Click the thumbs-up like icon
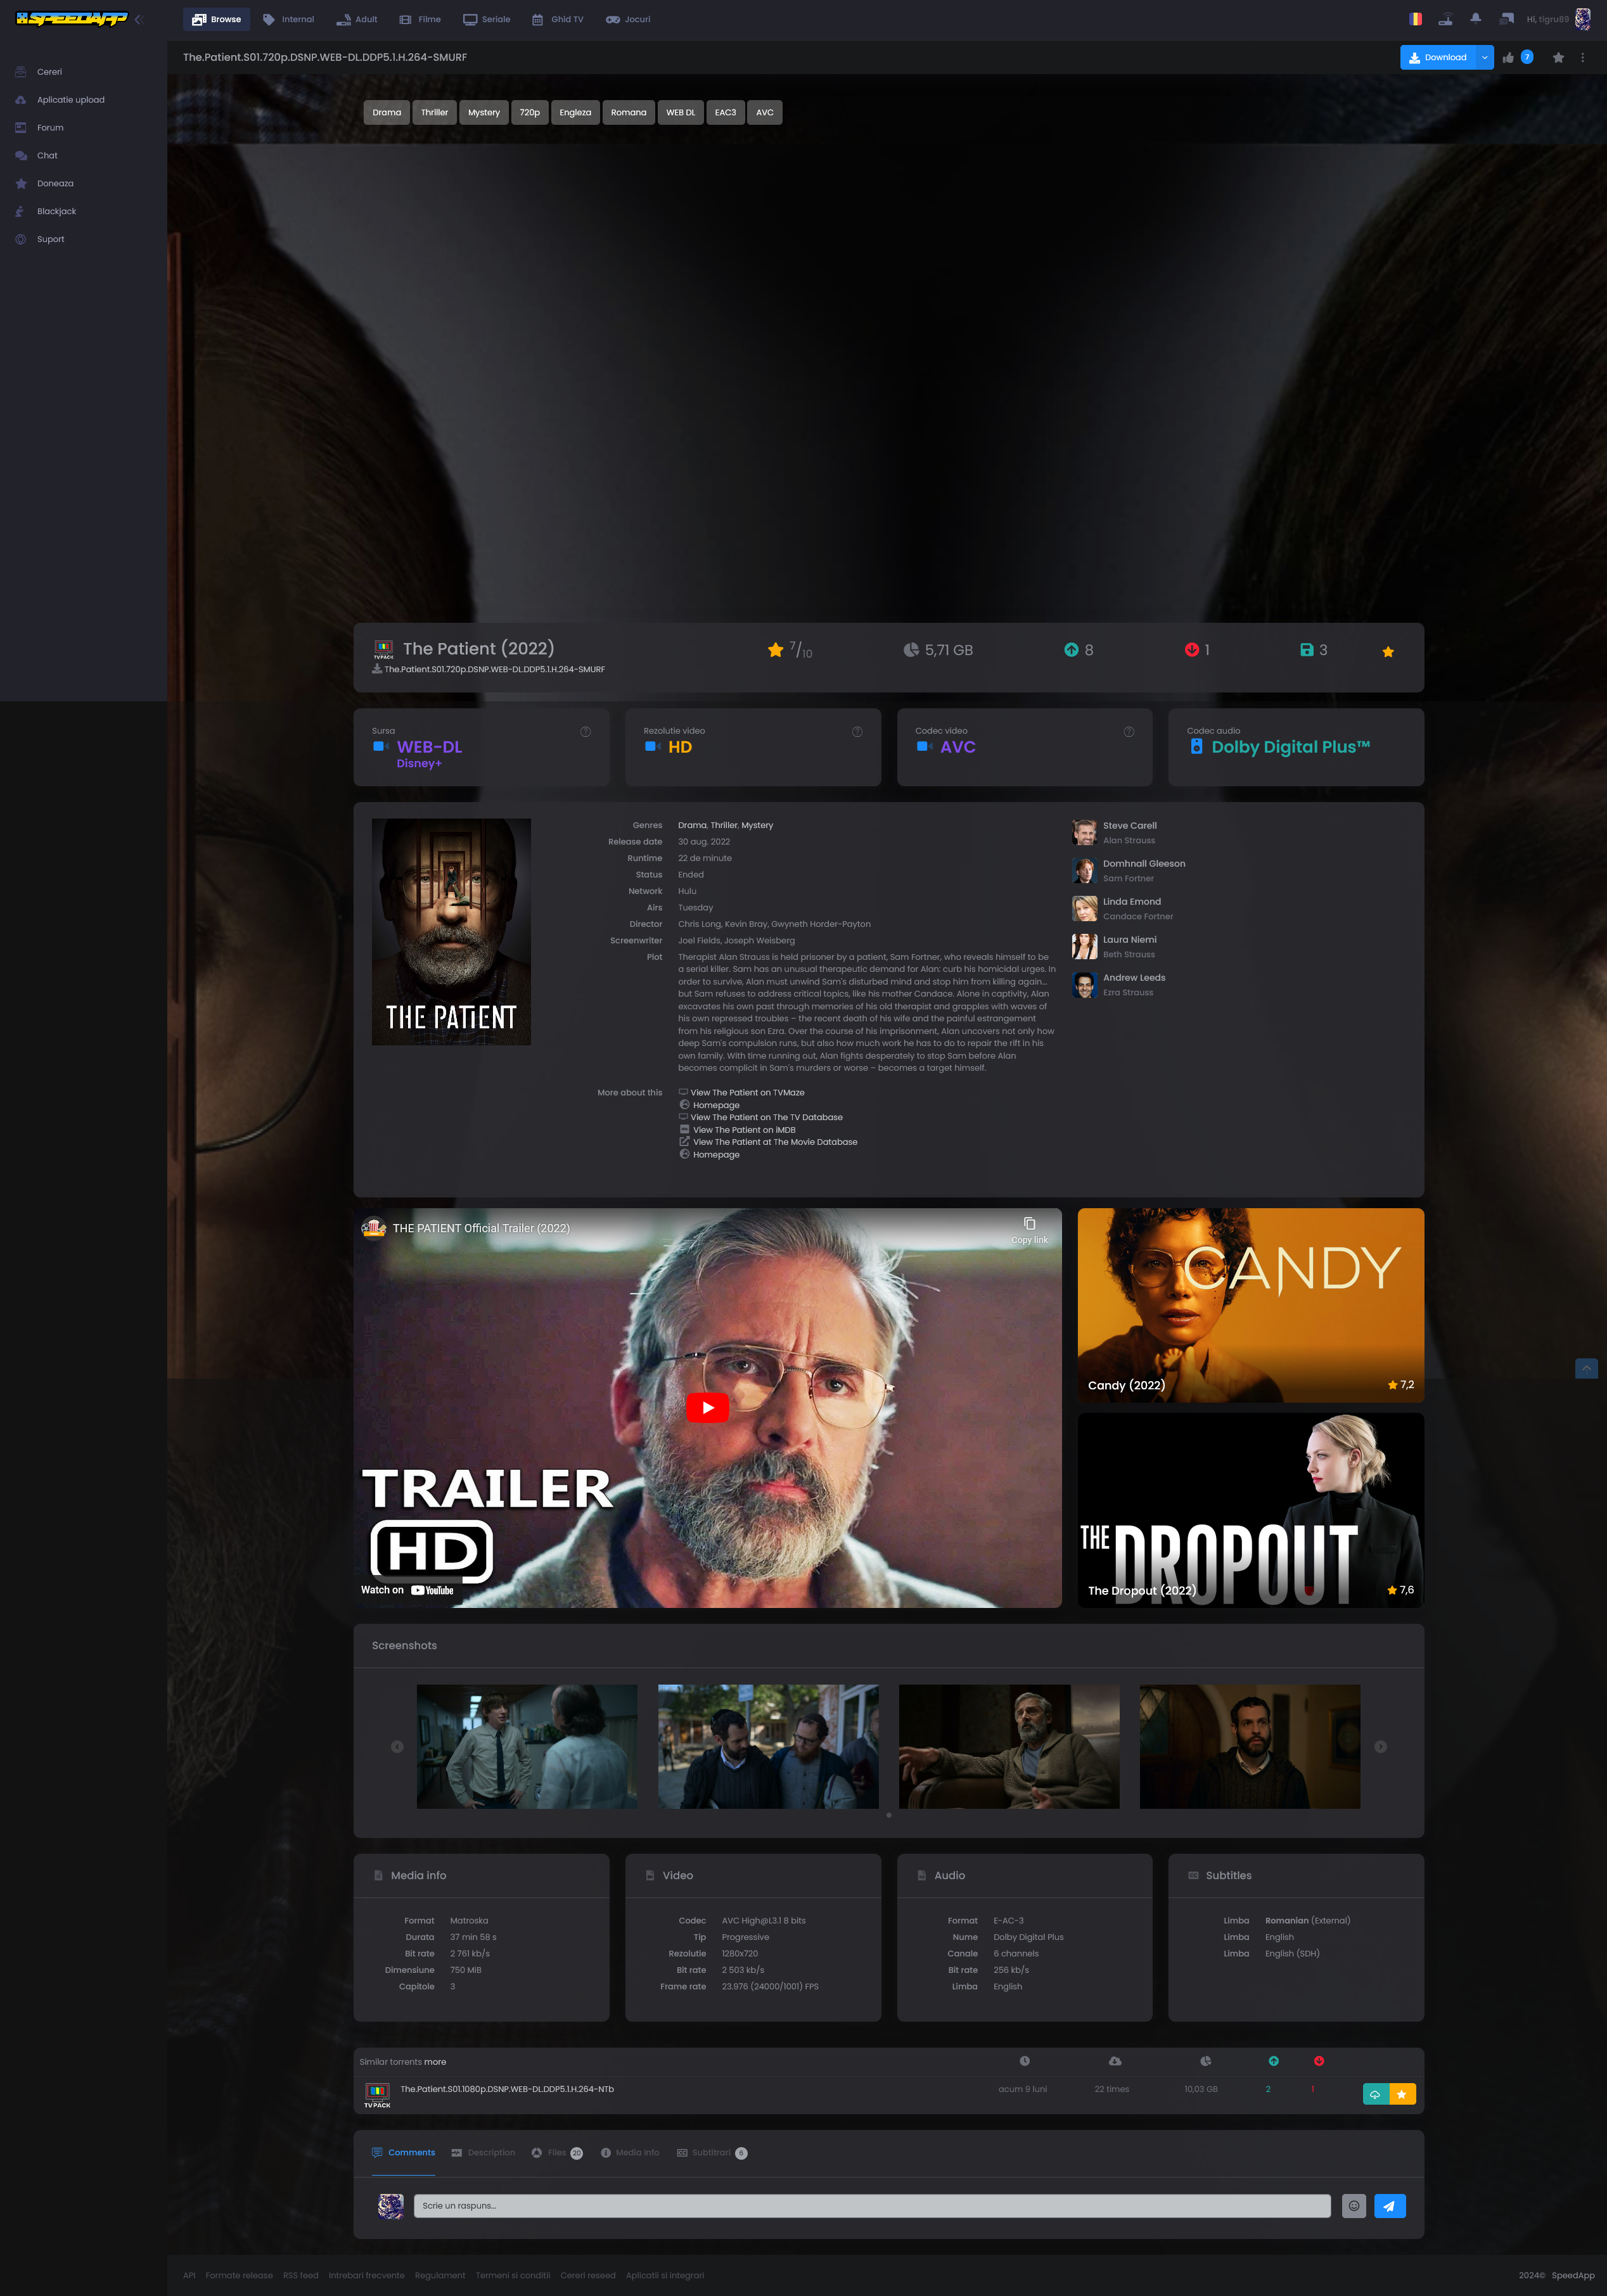The height and width of the screenshot is (2296, 1607). pos(1508,58)
